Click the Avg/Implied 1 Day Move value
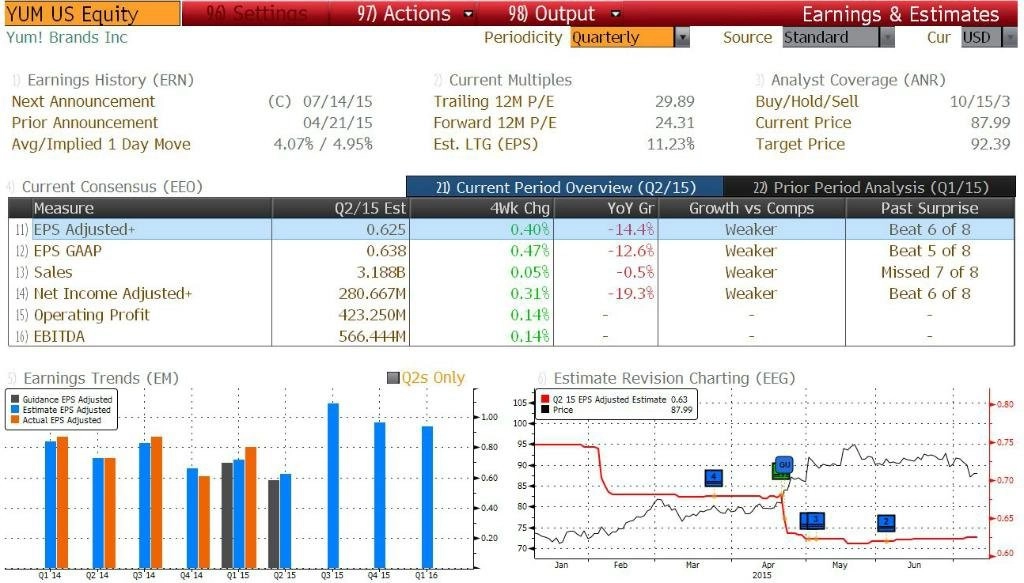Viewport: 1024px width, 583px height. (323, 144)
